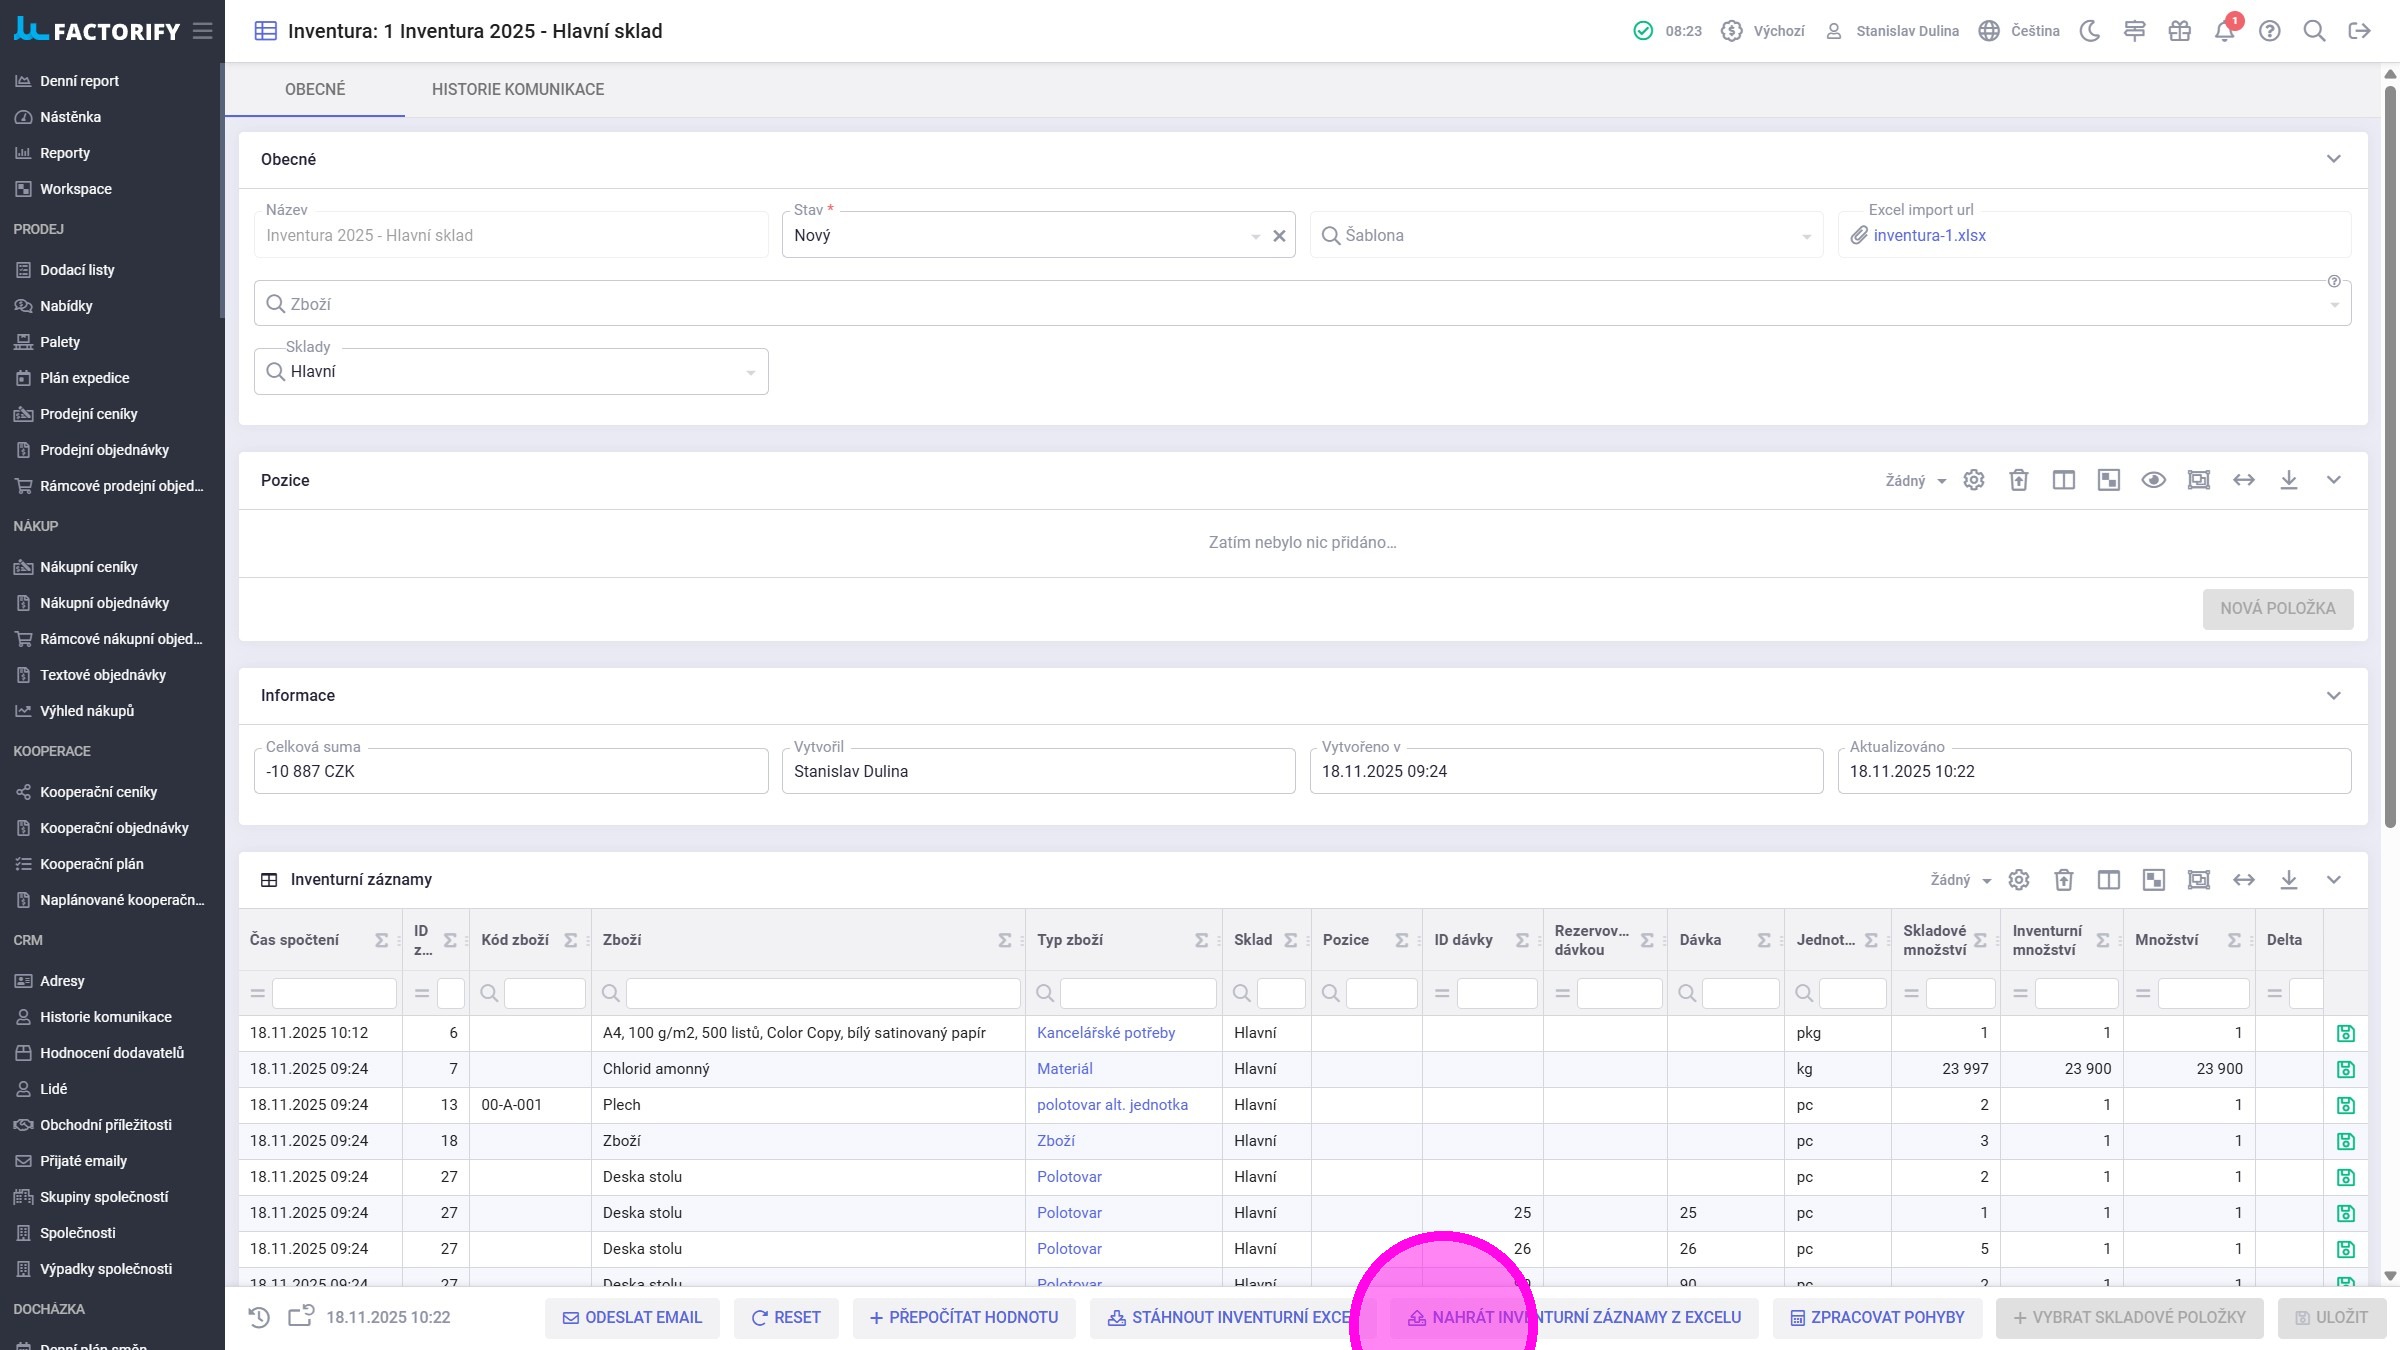Click the Zboží search input field
Screen dimensions: 2400x1350
(x=1300, y=304)
